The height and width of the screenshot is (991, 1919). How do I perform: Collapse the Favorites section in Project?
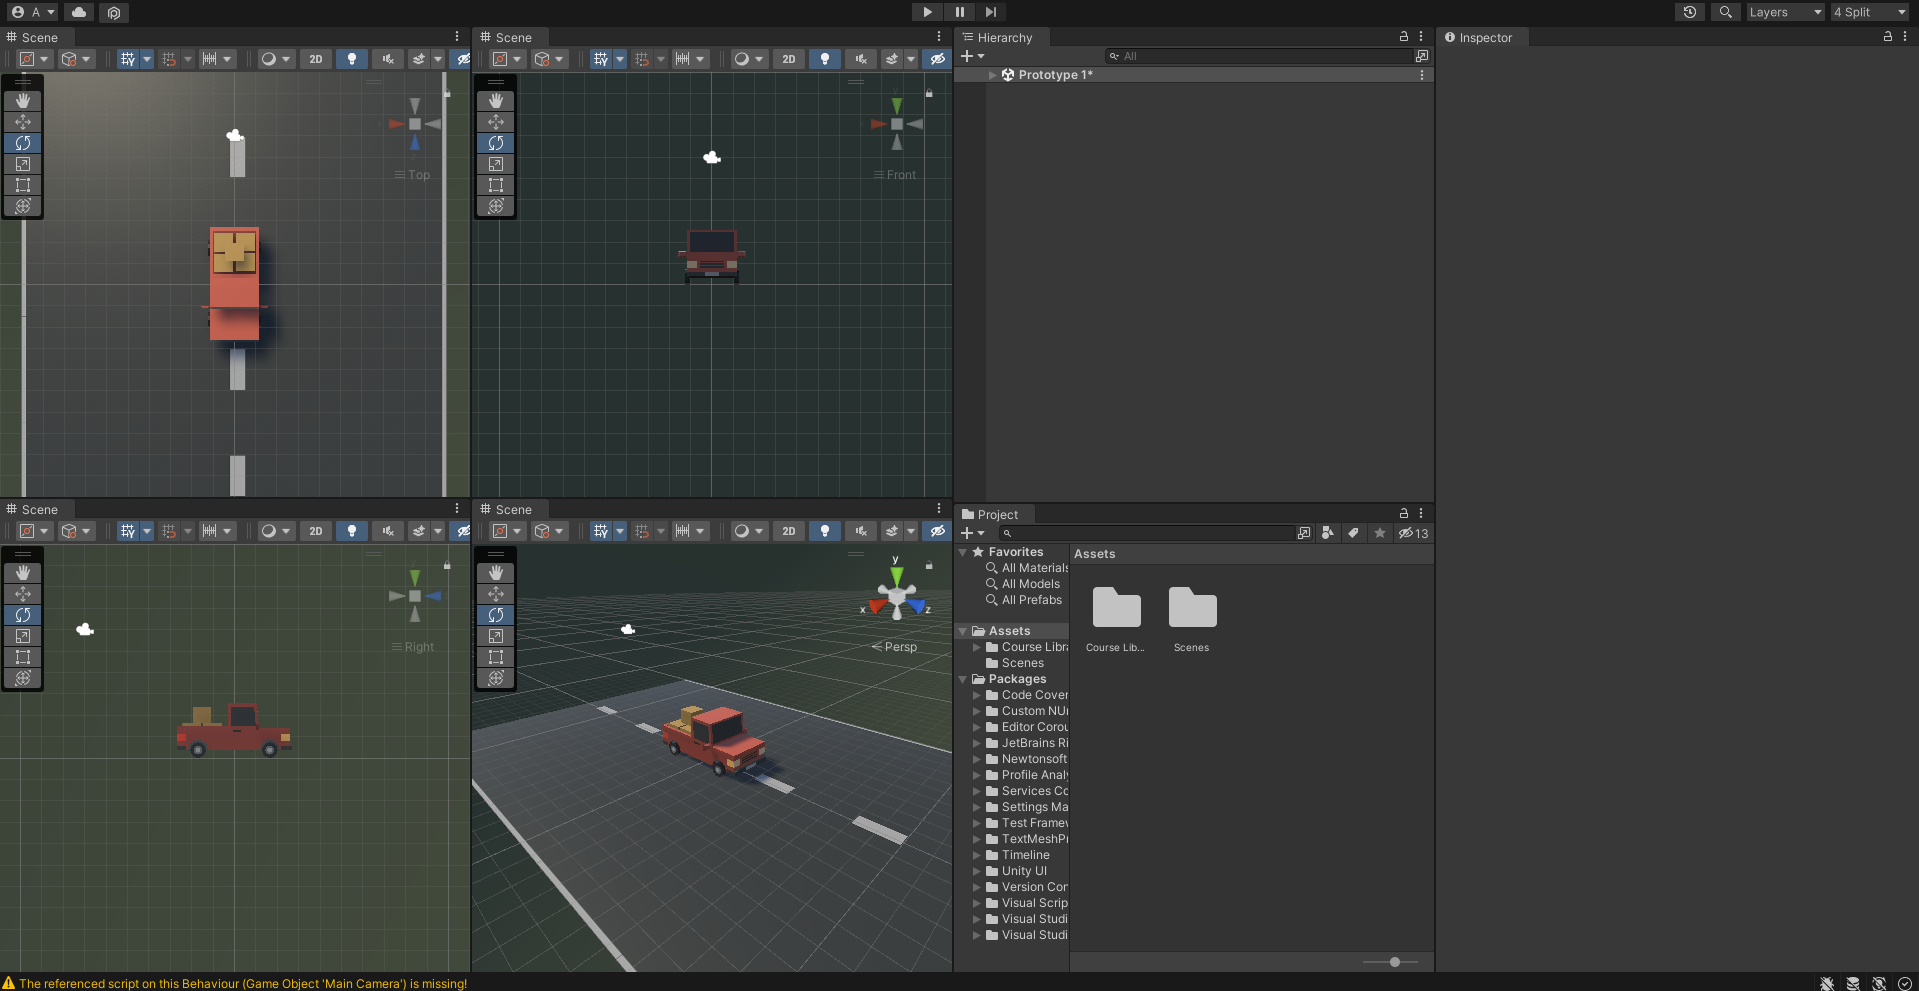[963, 552]
